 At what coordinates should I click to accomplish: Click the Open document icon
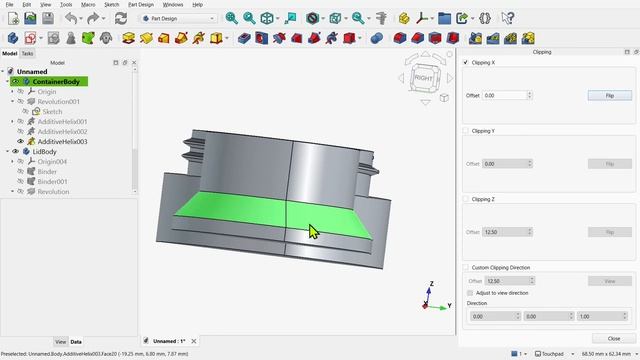30,18
